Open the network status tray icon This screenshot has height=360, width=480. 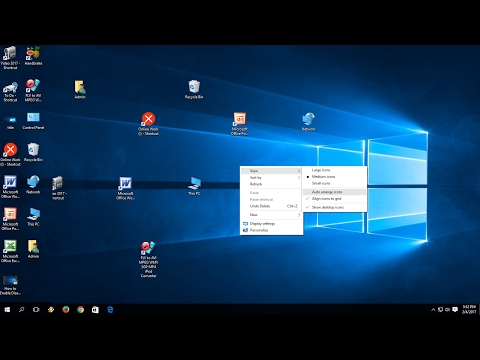pyautogui.click(x=440, y=310)
